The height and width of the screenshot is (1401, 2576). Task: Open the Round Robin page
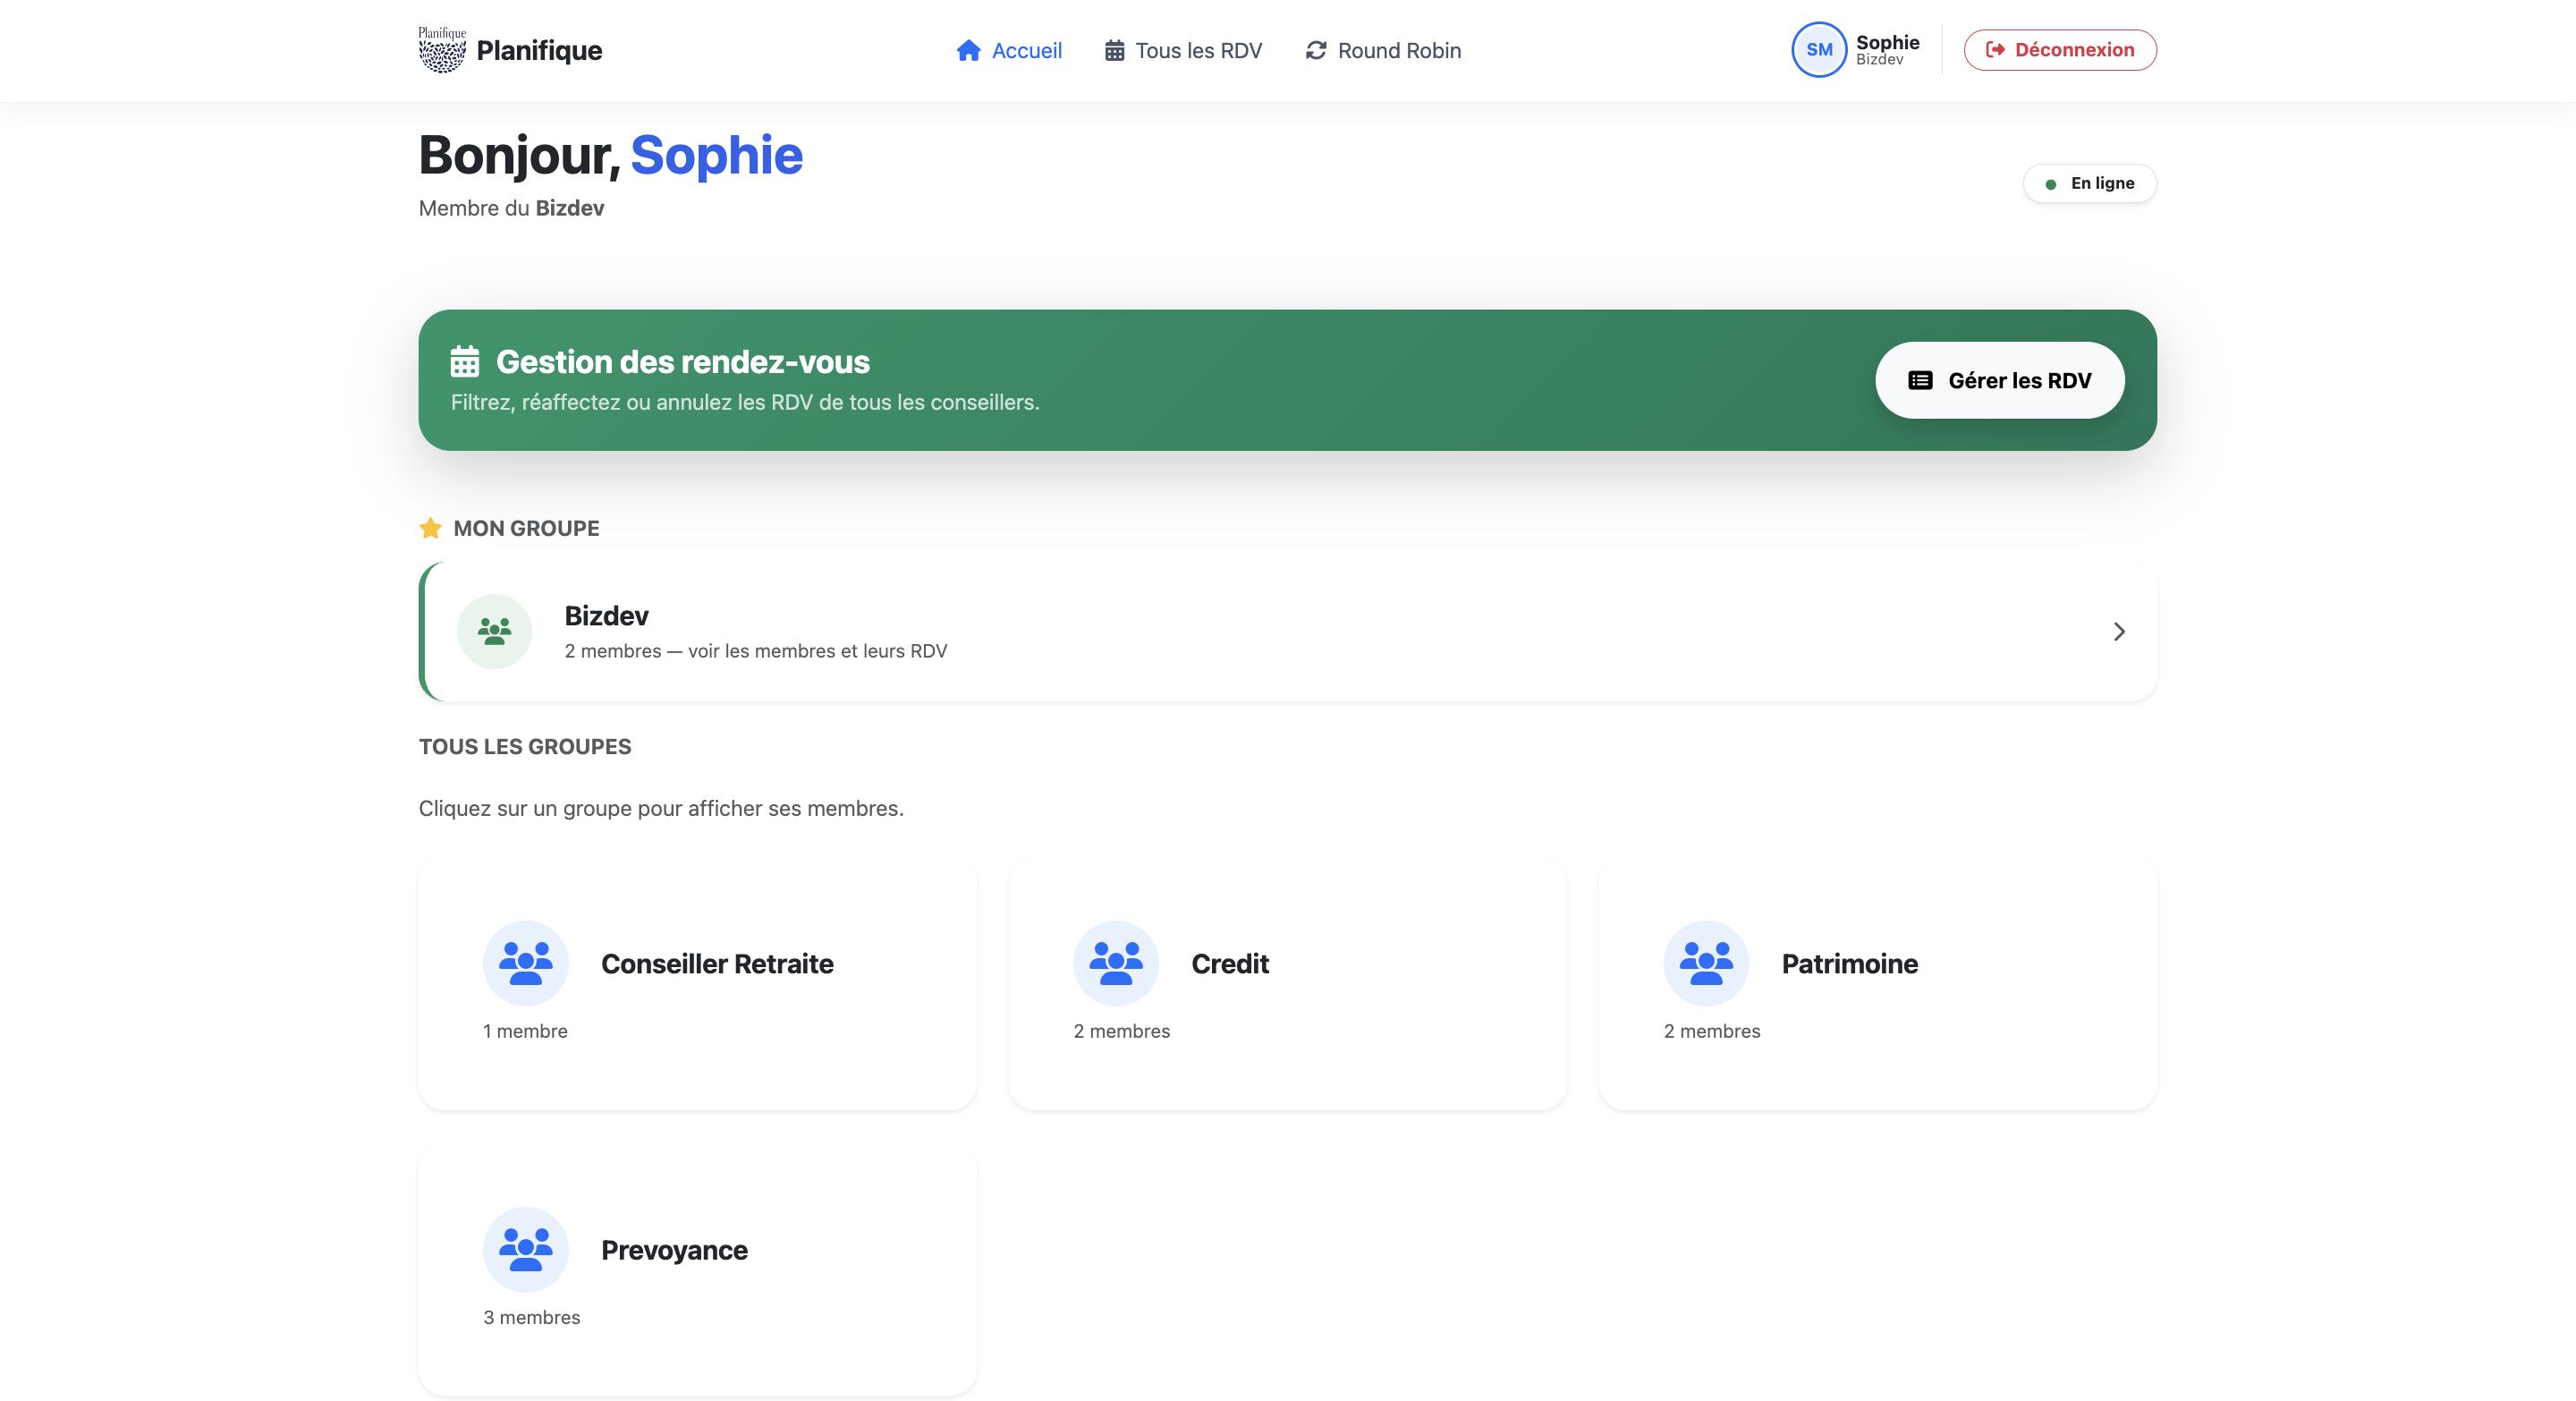[1384, 50]
